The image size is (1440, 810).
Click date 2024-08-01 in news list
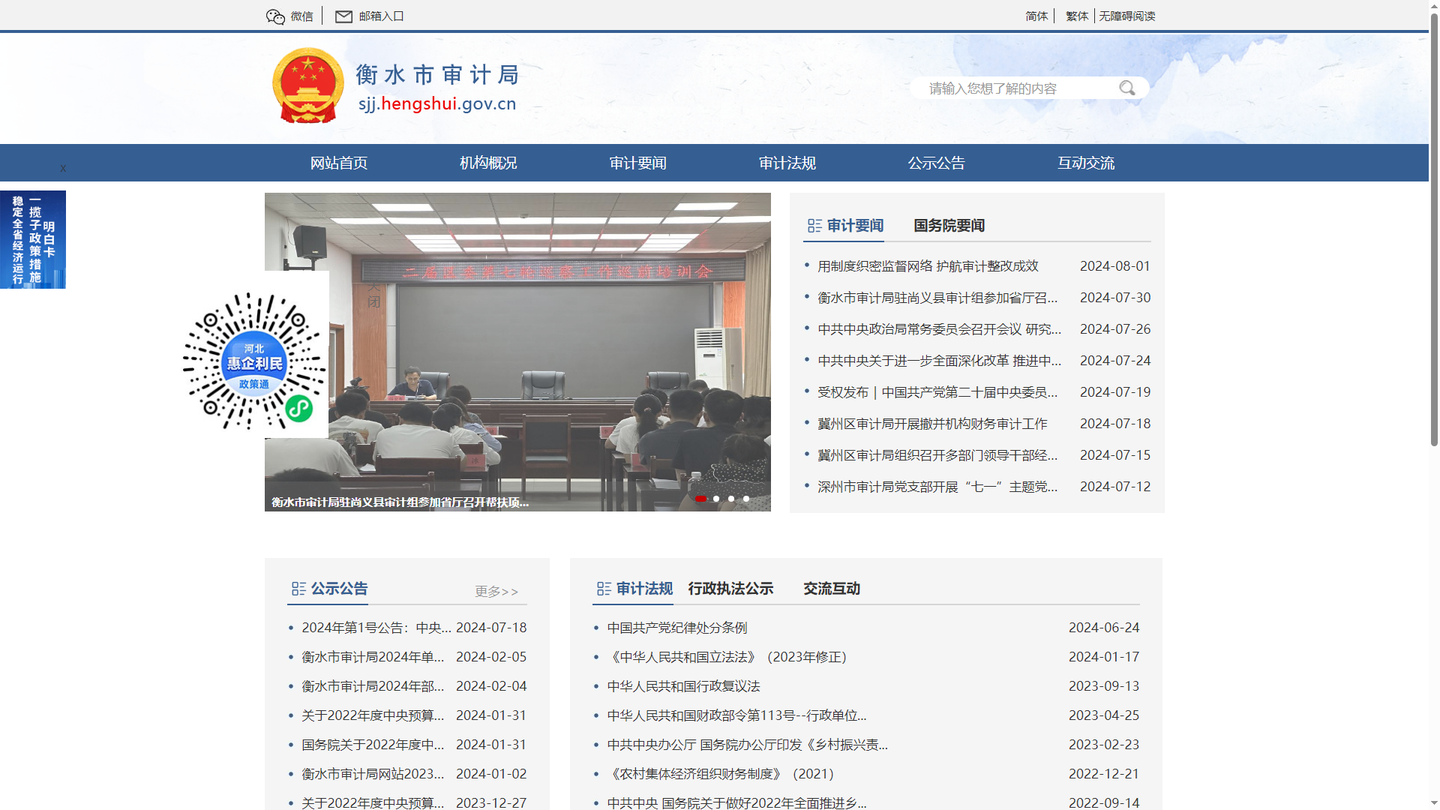[1115, 266]
